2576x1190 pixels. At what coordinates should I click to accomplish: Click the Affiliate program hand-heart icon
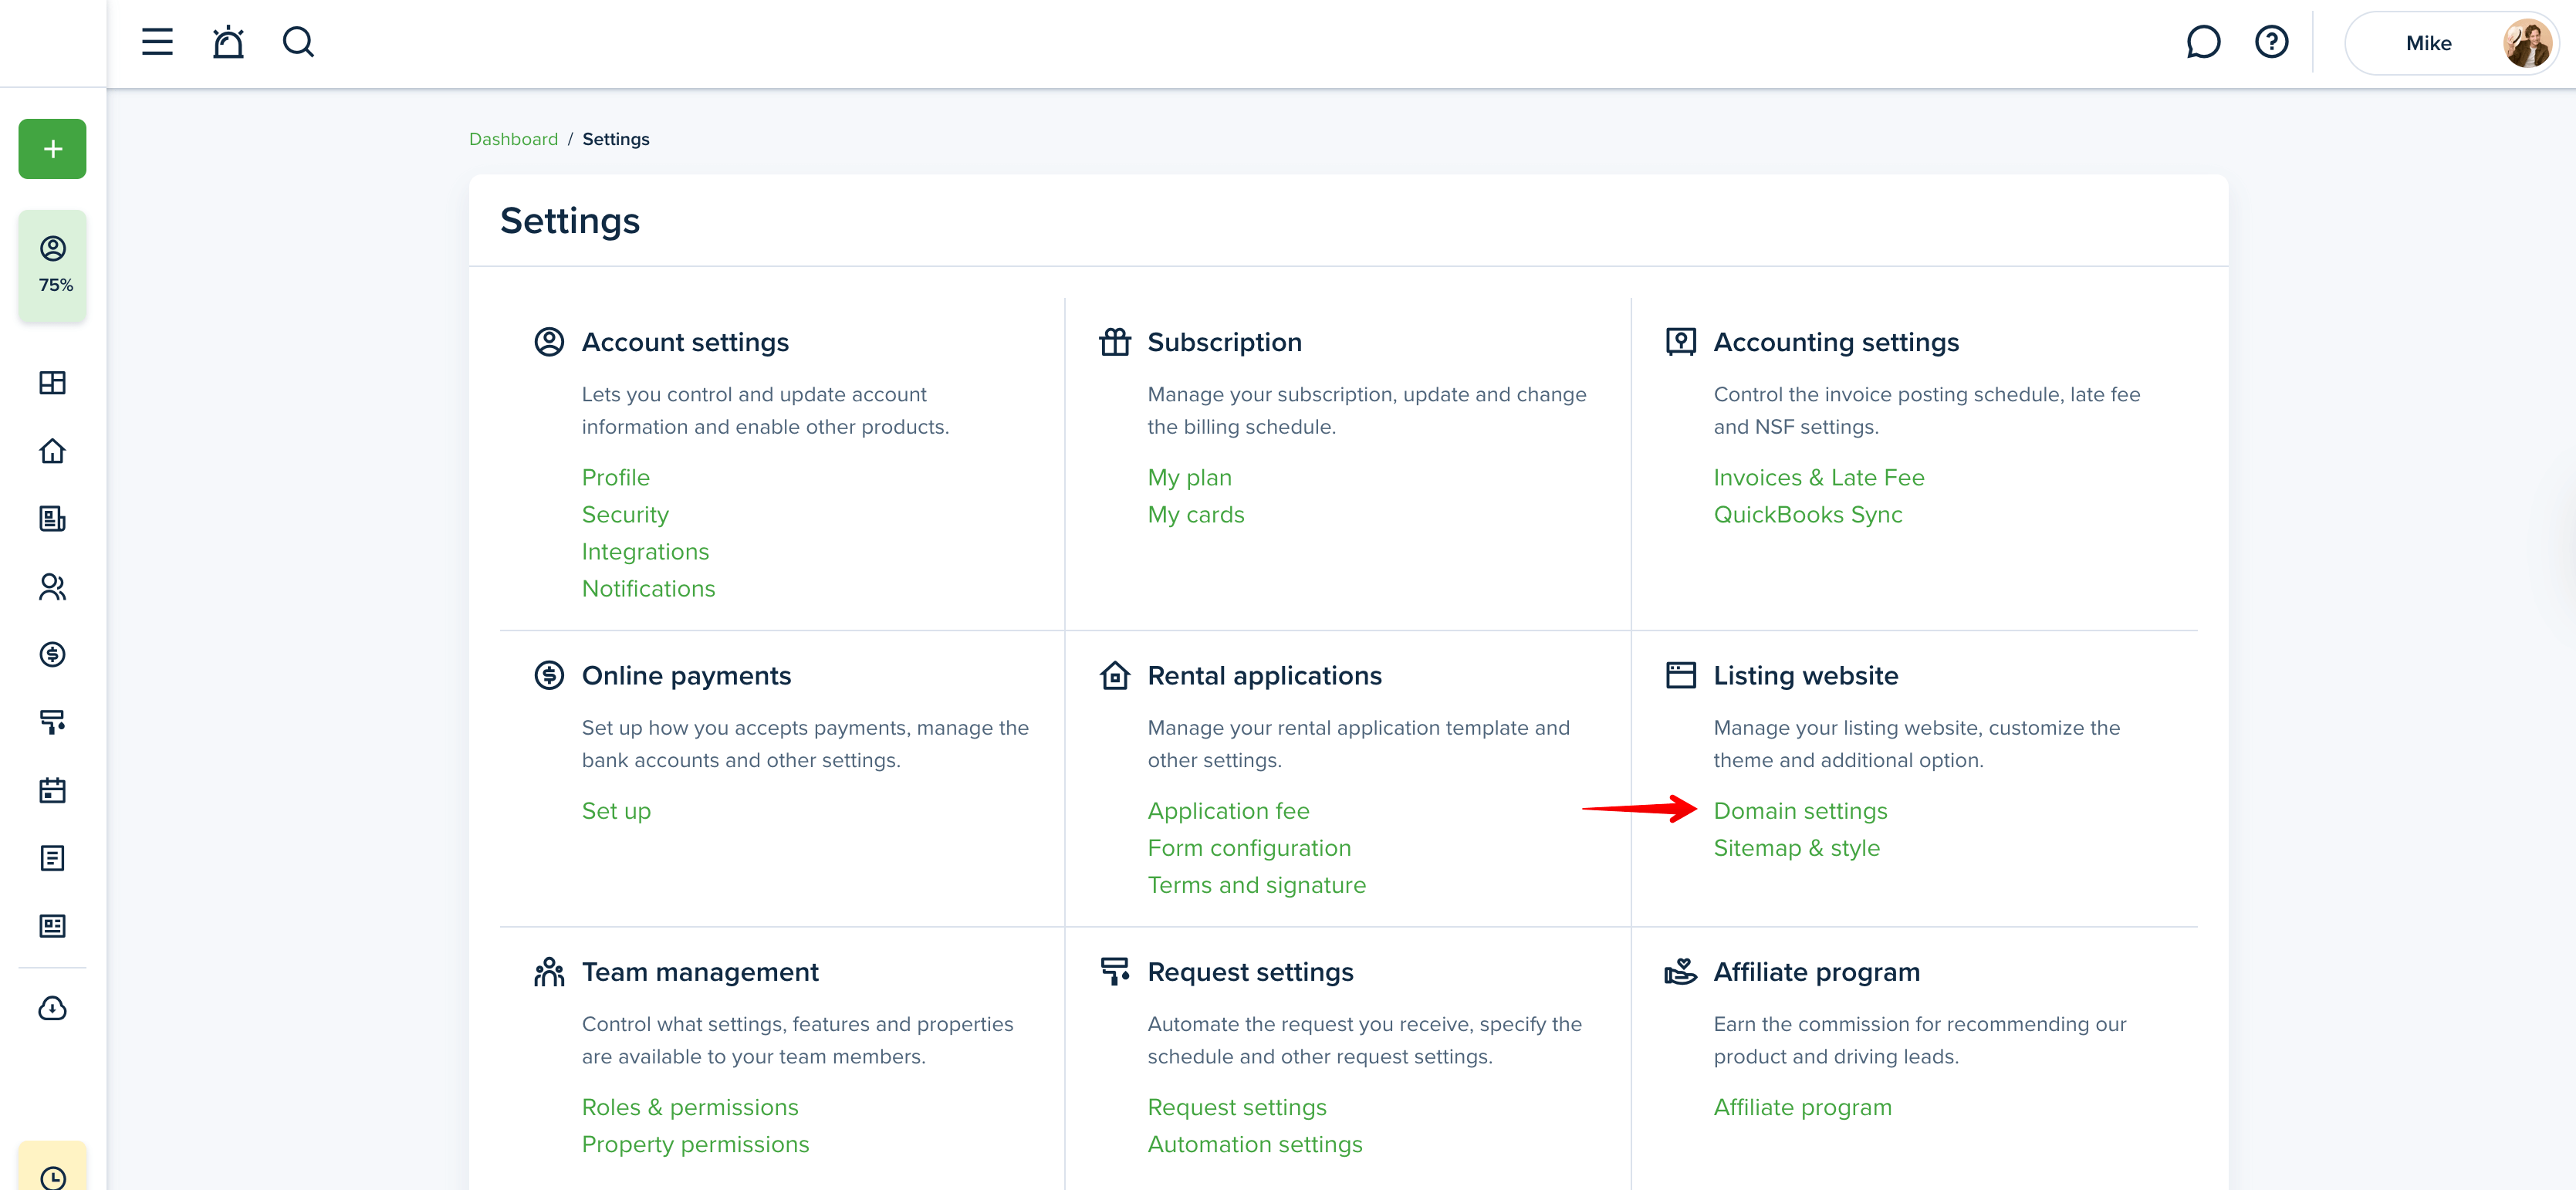point(1680,972)
